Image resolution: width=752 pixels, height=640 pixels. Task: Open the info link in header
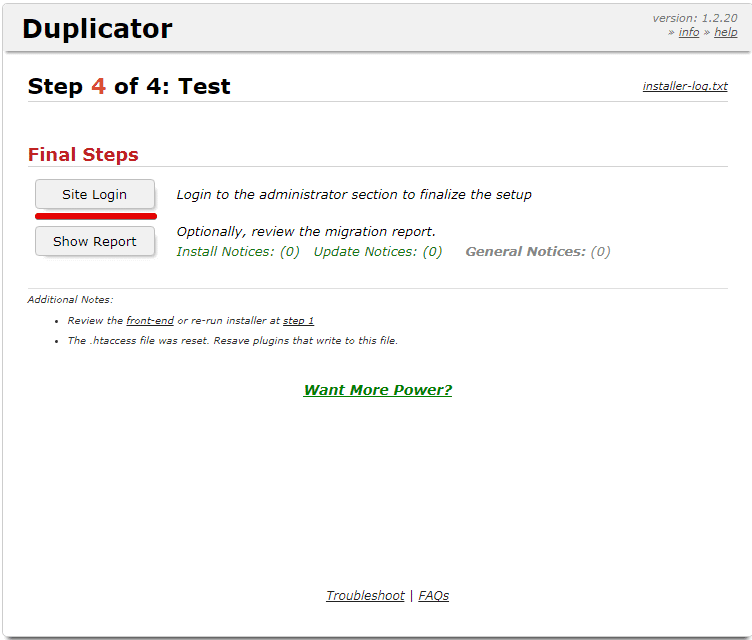[689, 32]
